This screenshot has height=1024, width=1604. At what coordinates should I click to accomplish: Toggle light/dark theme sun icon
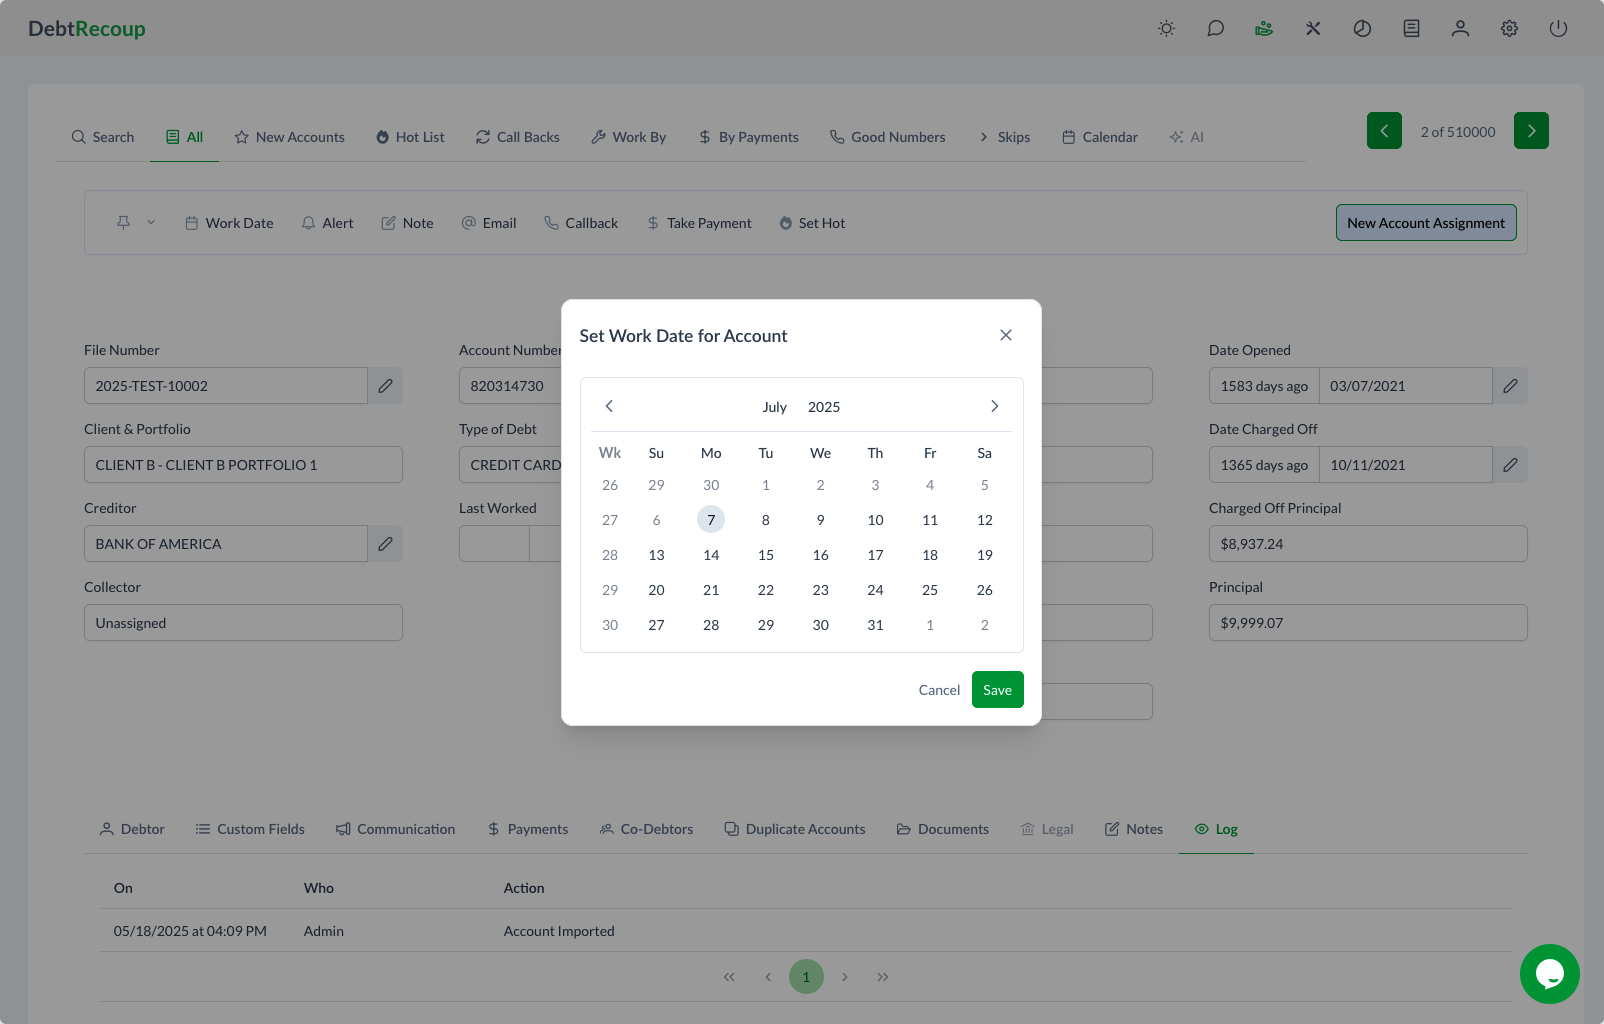pos(1166,29)
